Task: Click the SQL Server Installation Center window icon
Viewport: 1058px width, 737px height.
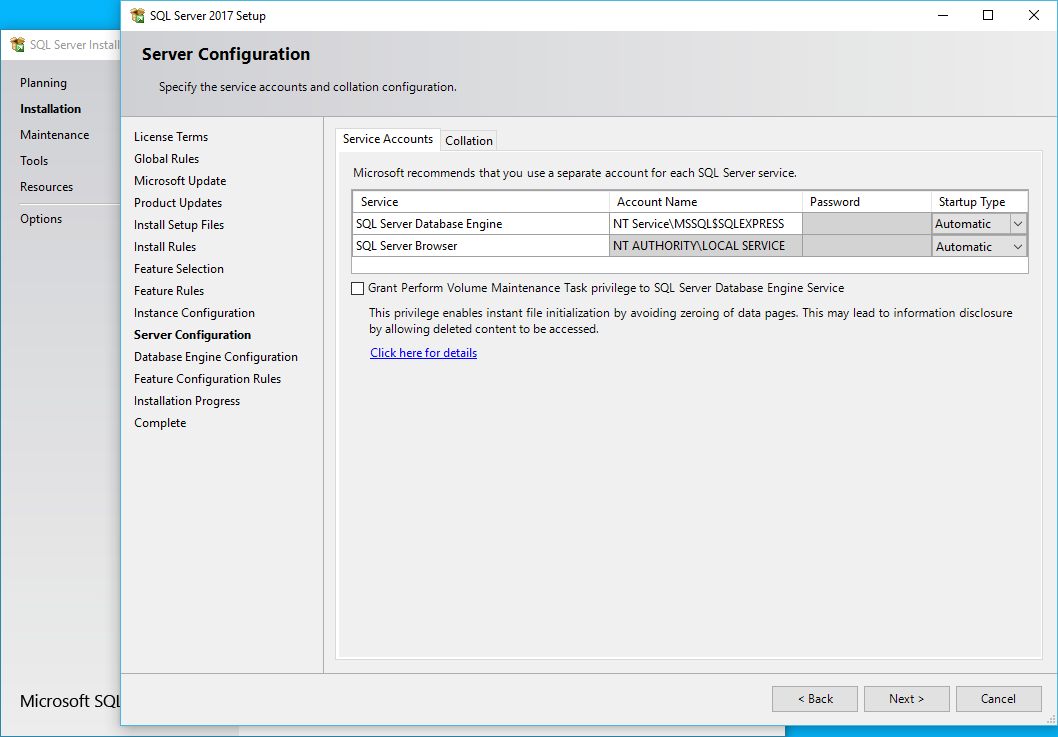Action: (x=18, y=45)
